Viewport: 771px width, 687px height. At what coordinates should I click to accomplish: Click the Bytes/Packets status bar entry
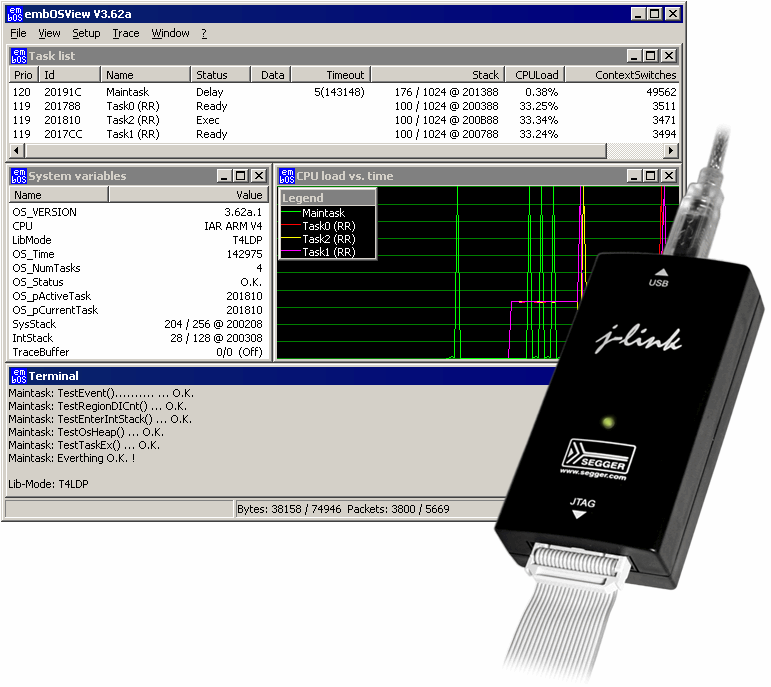(343, 509)
